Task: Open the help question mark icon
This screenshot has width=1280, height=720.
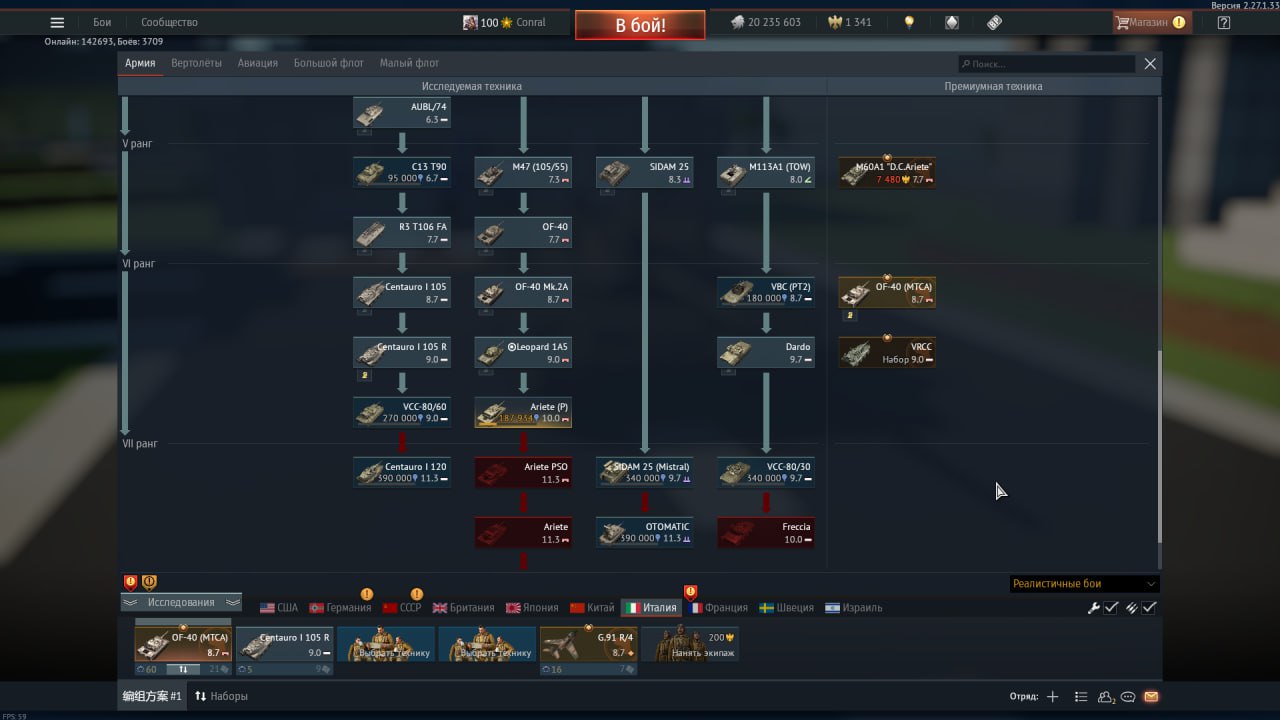Action: click(x=1223, y=22)
